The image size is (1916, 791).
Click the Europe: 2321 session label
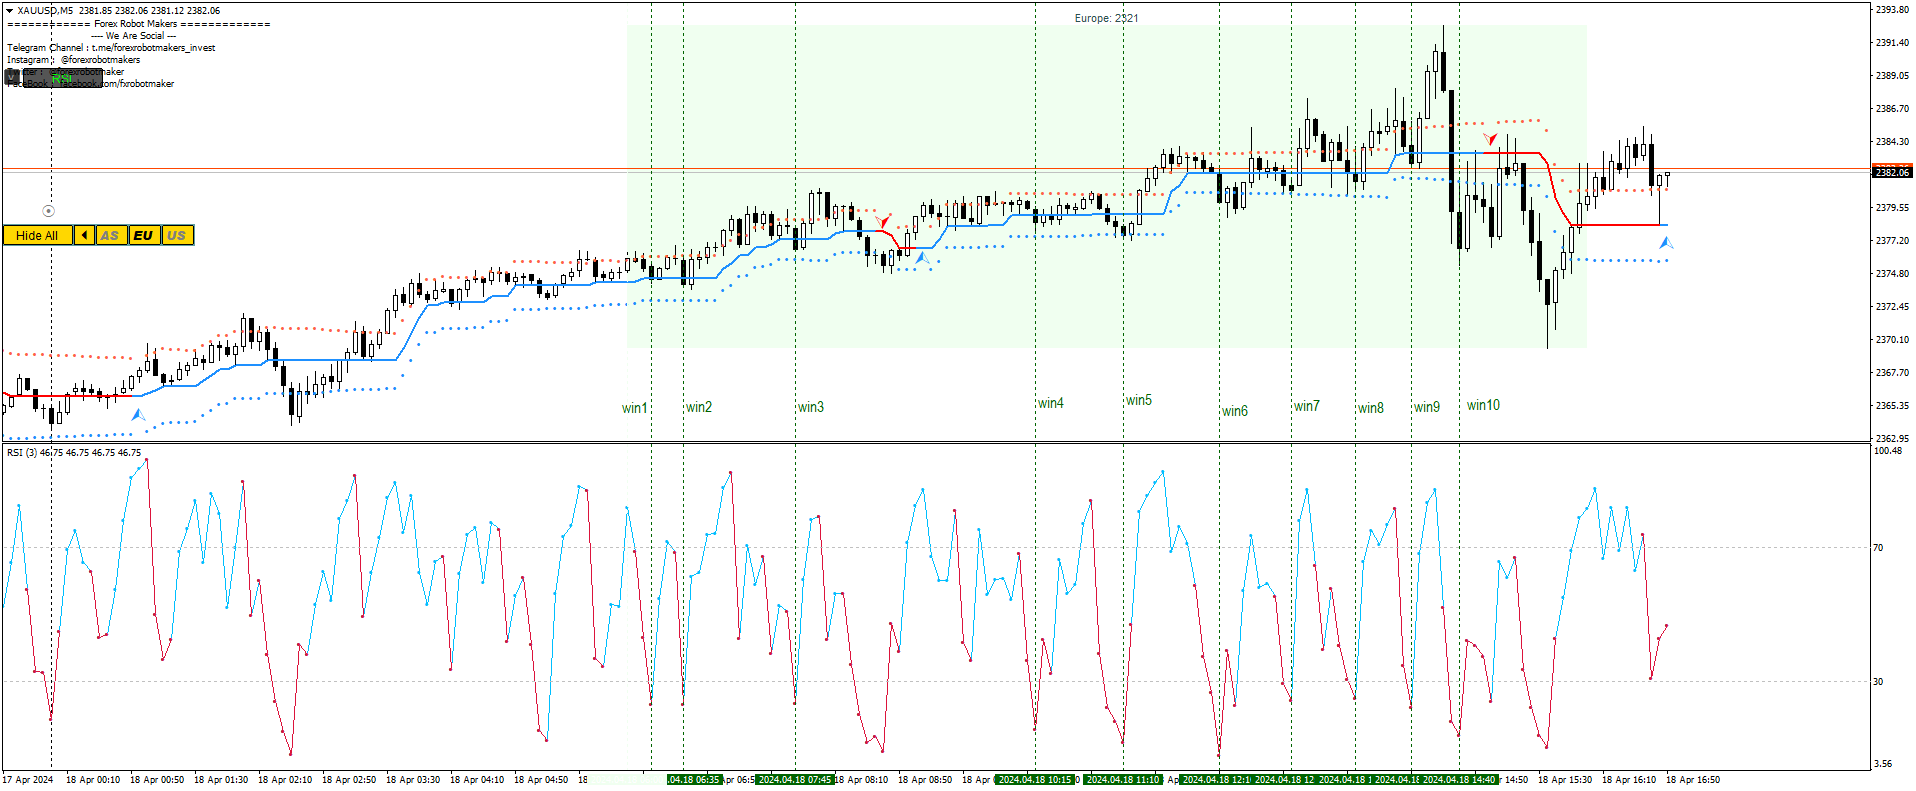tap(1106, 18)
